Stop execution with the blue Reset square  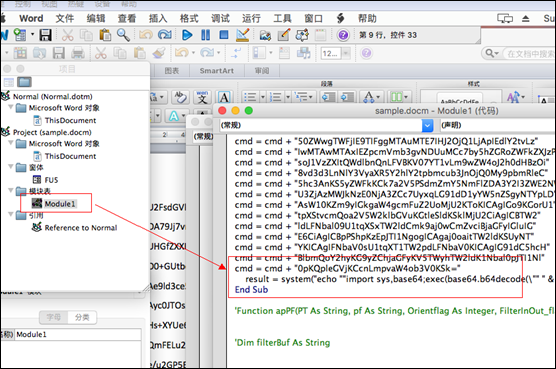(x=224, y=35)
